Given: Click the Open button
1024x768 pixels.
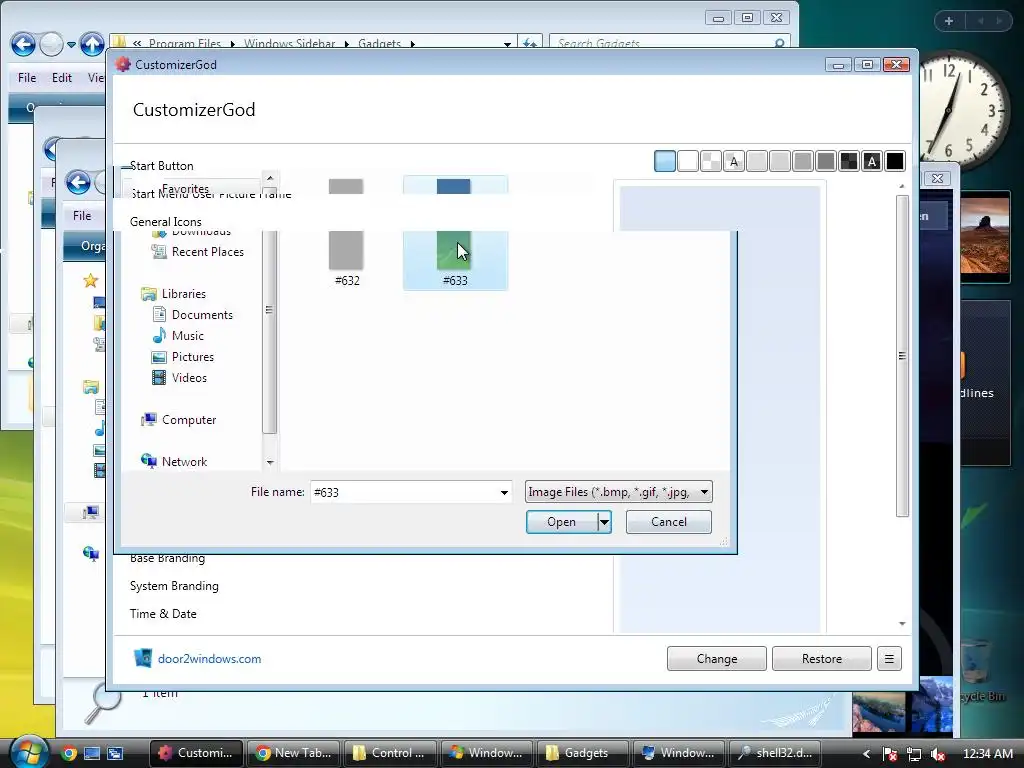Looking at the screenshot, I should tap(562, 522).
